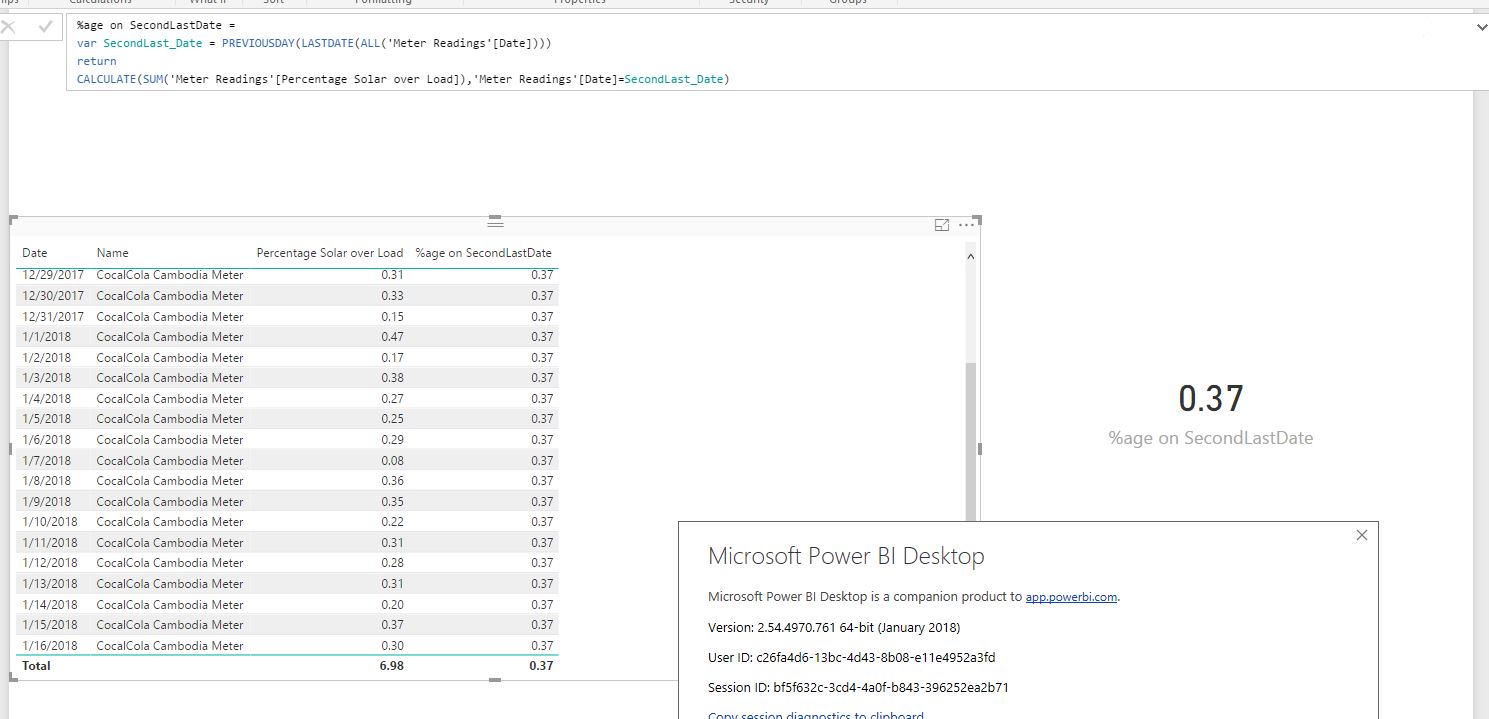Select the 1/5/2018 date cell
The width and height of the screenshot is (1489, 719).
(47, 419)
